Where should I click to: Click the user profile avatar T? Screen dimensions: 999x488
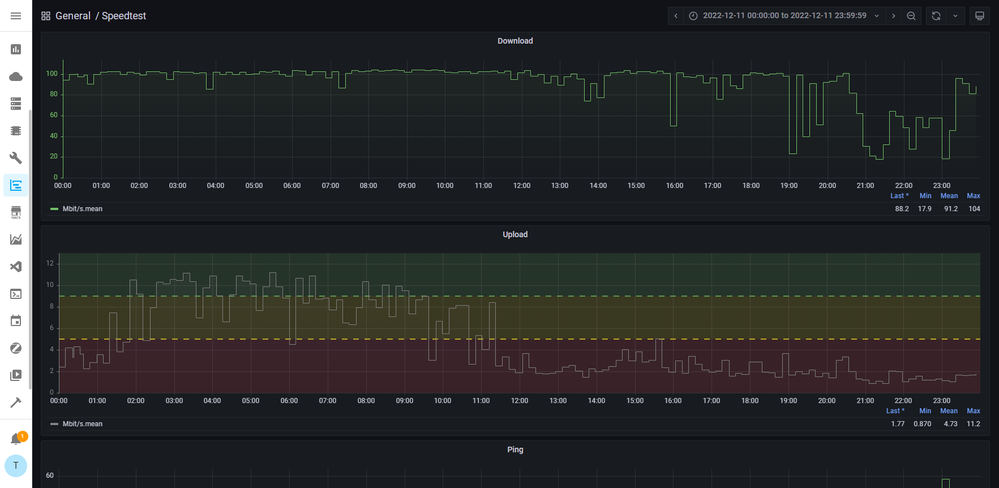click(15, 466)
